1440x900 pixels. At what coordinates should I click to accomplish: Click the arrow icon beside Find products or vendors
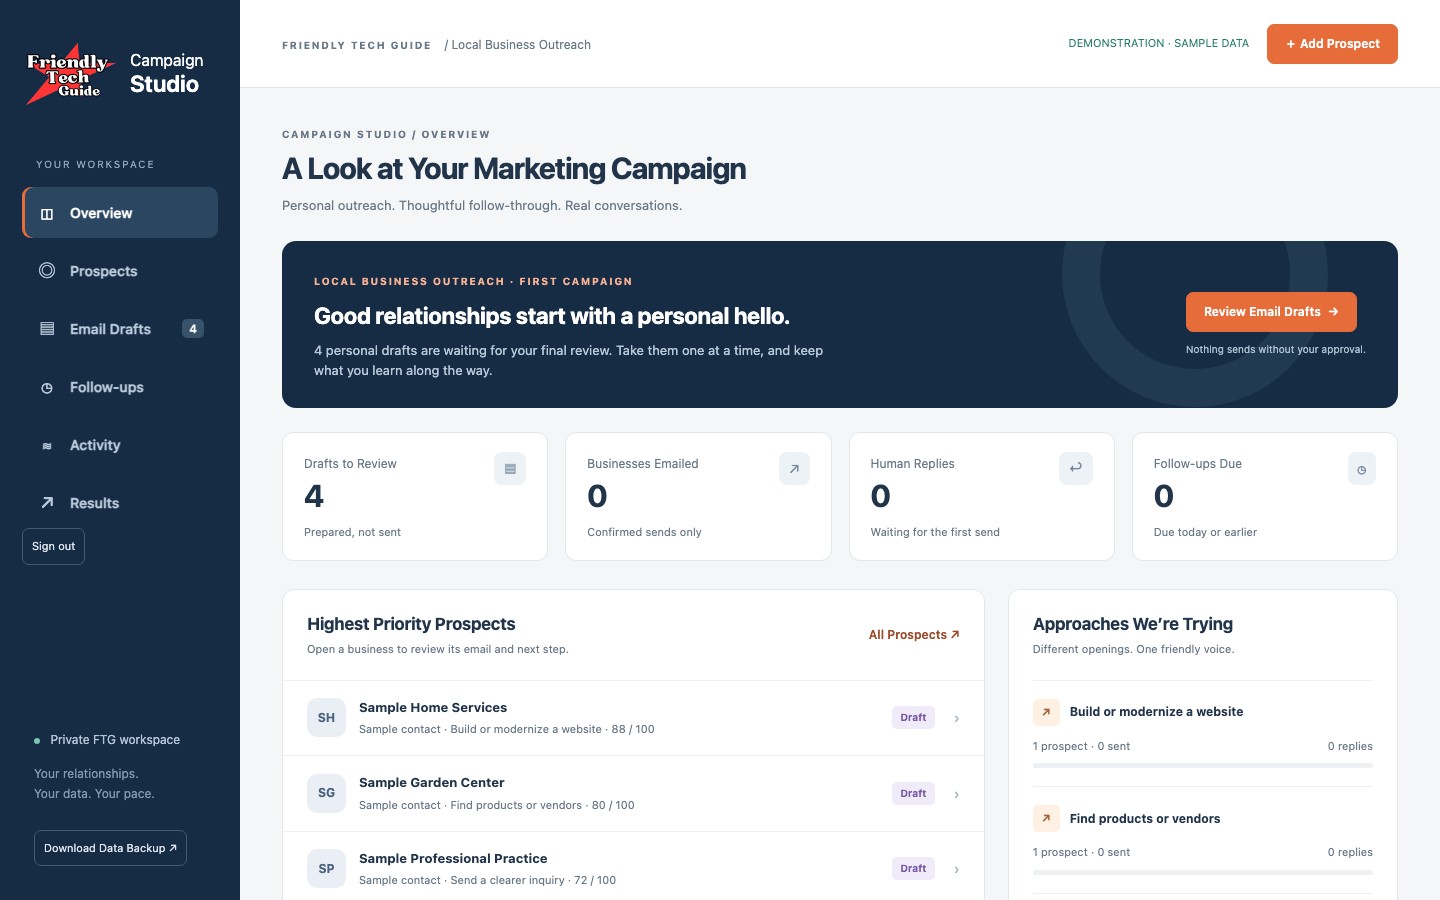coord(1046,818)
